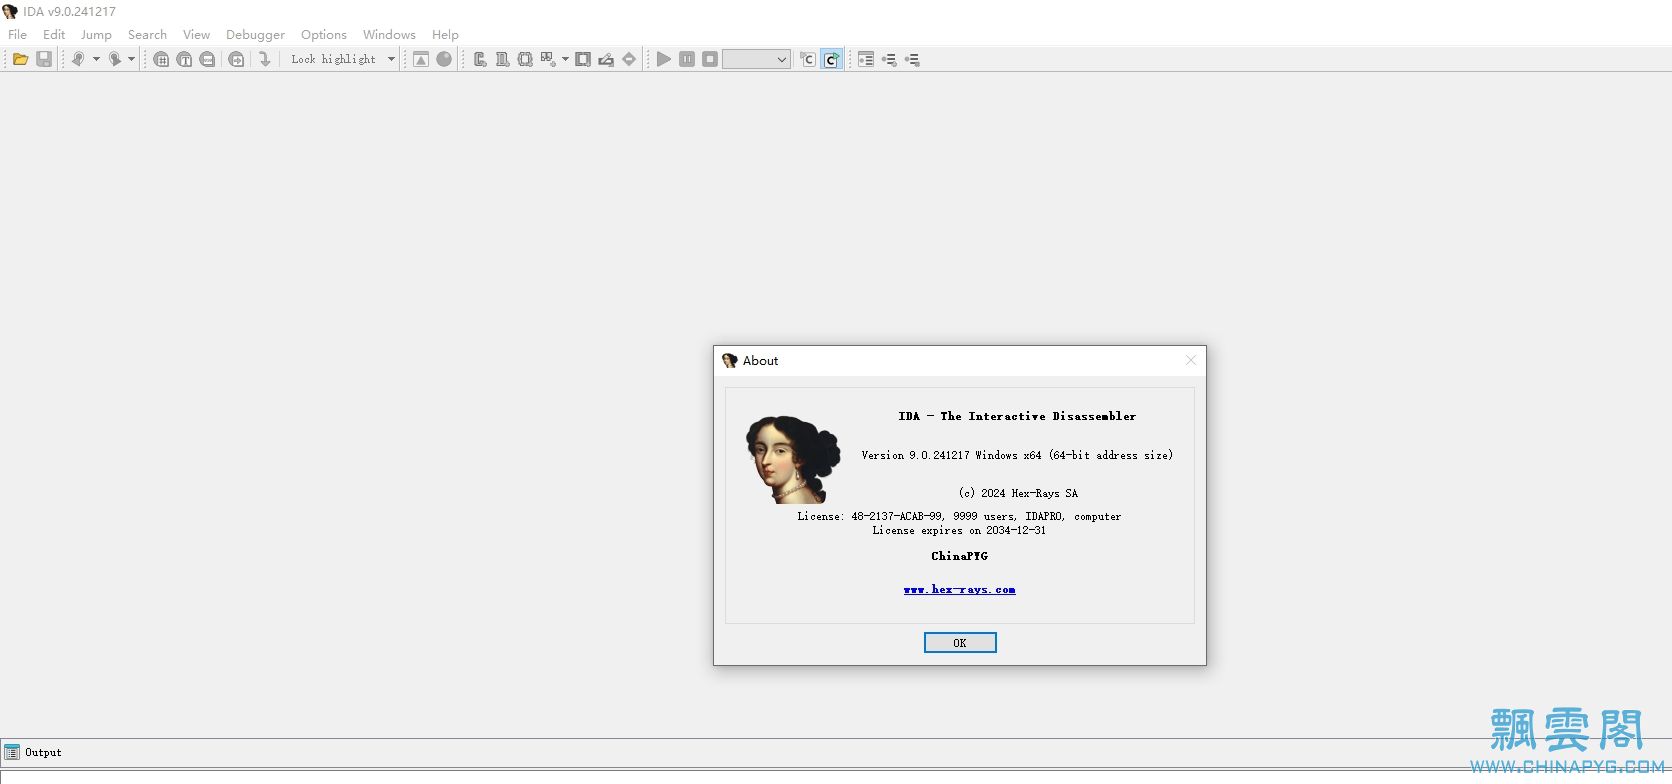Close the About dialog
Image resolution: width=1672 pixels, height=784 pixels.
pyautogui.click(x=1190, y=360)
